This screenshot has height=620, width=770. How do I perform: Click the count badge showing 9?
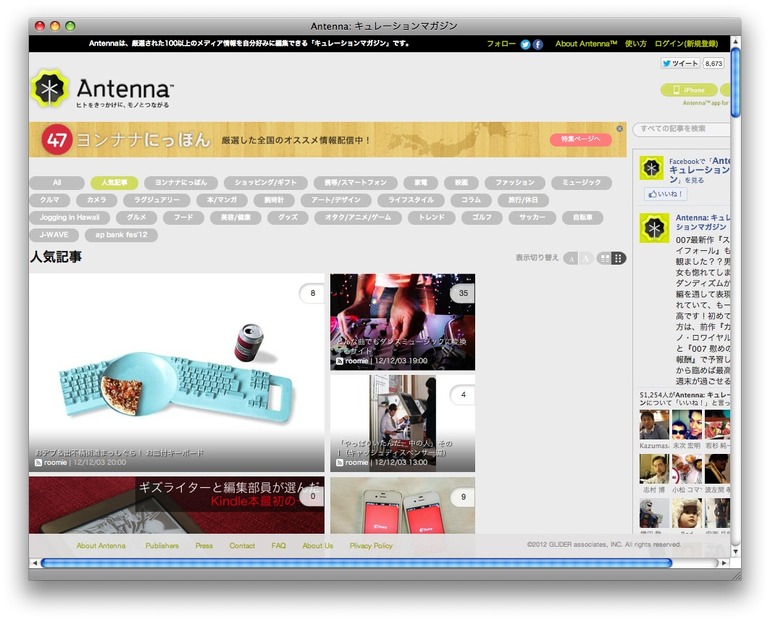[x=463, y=497]
